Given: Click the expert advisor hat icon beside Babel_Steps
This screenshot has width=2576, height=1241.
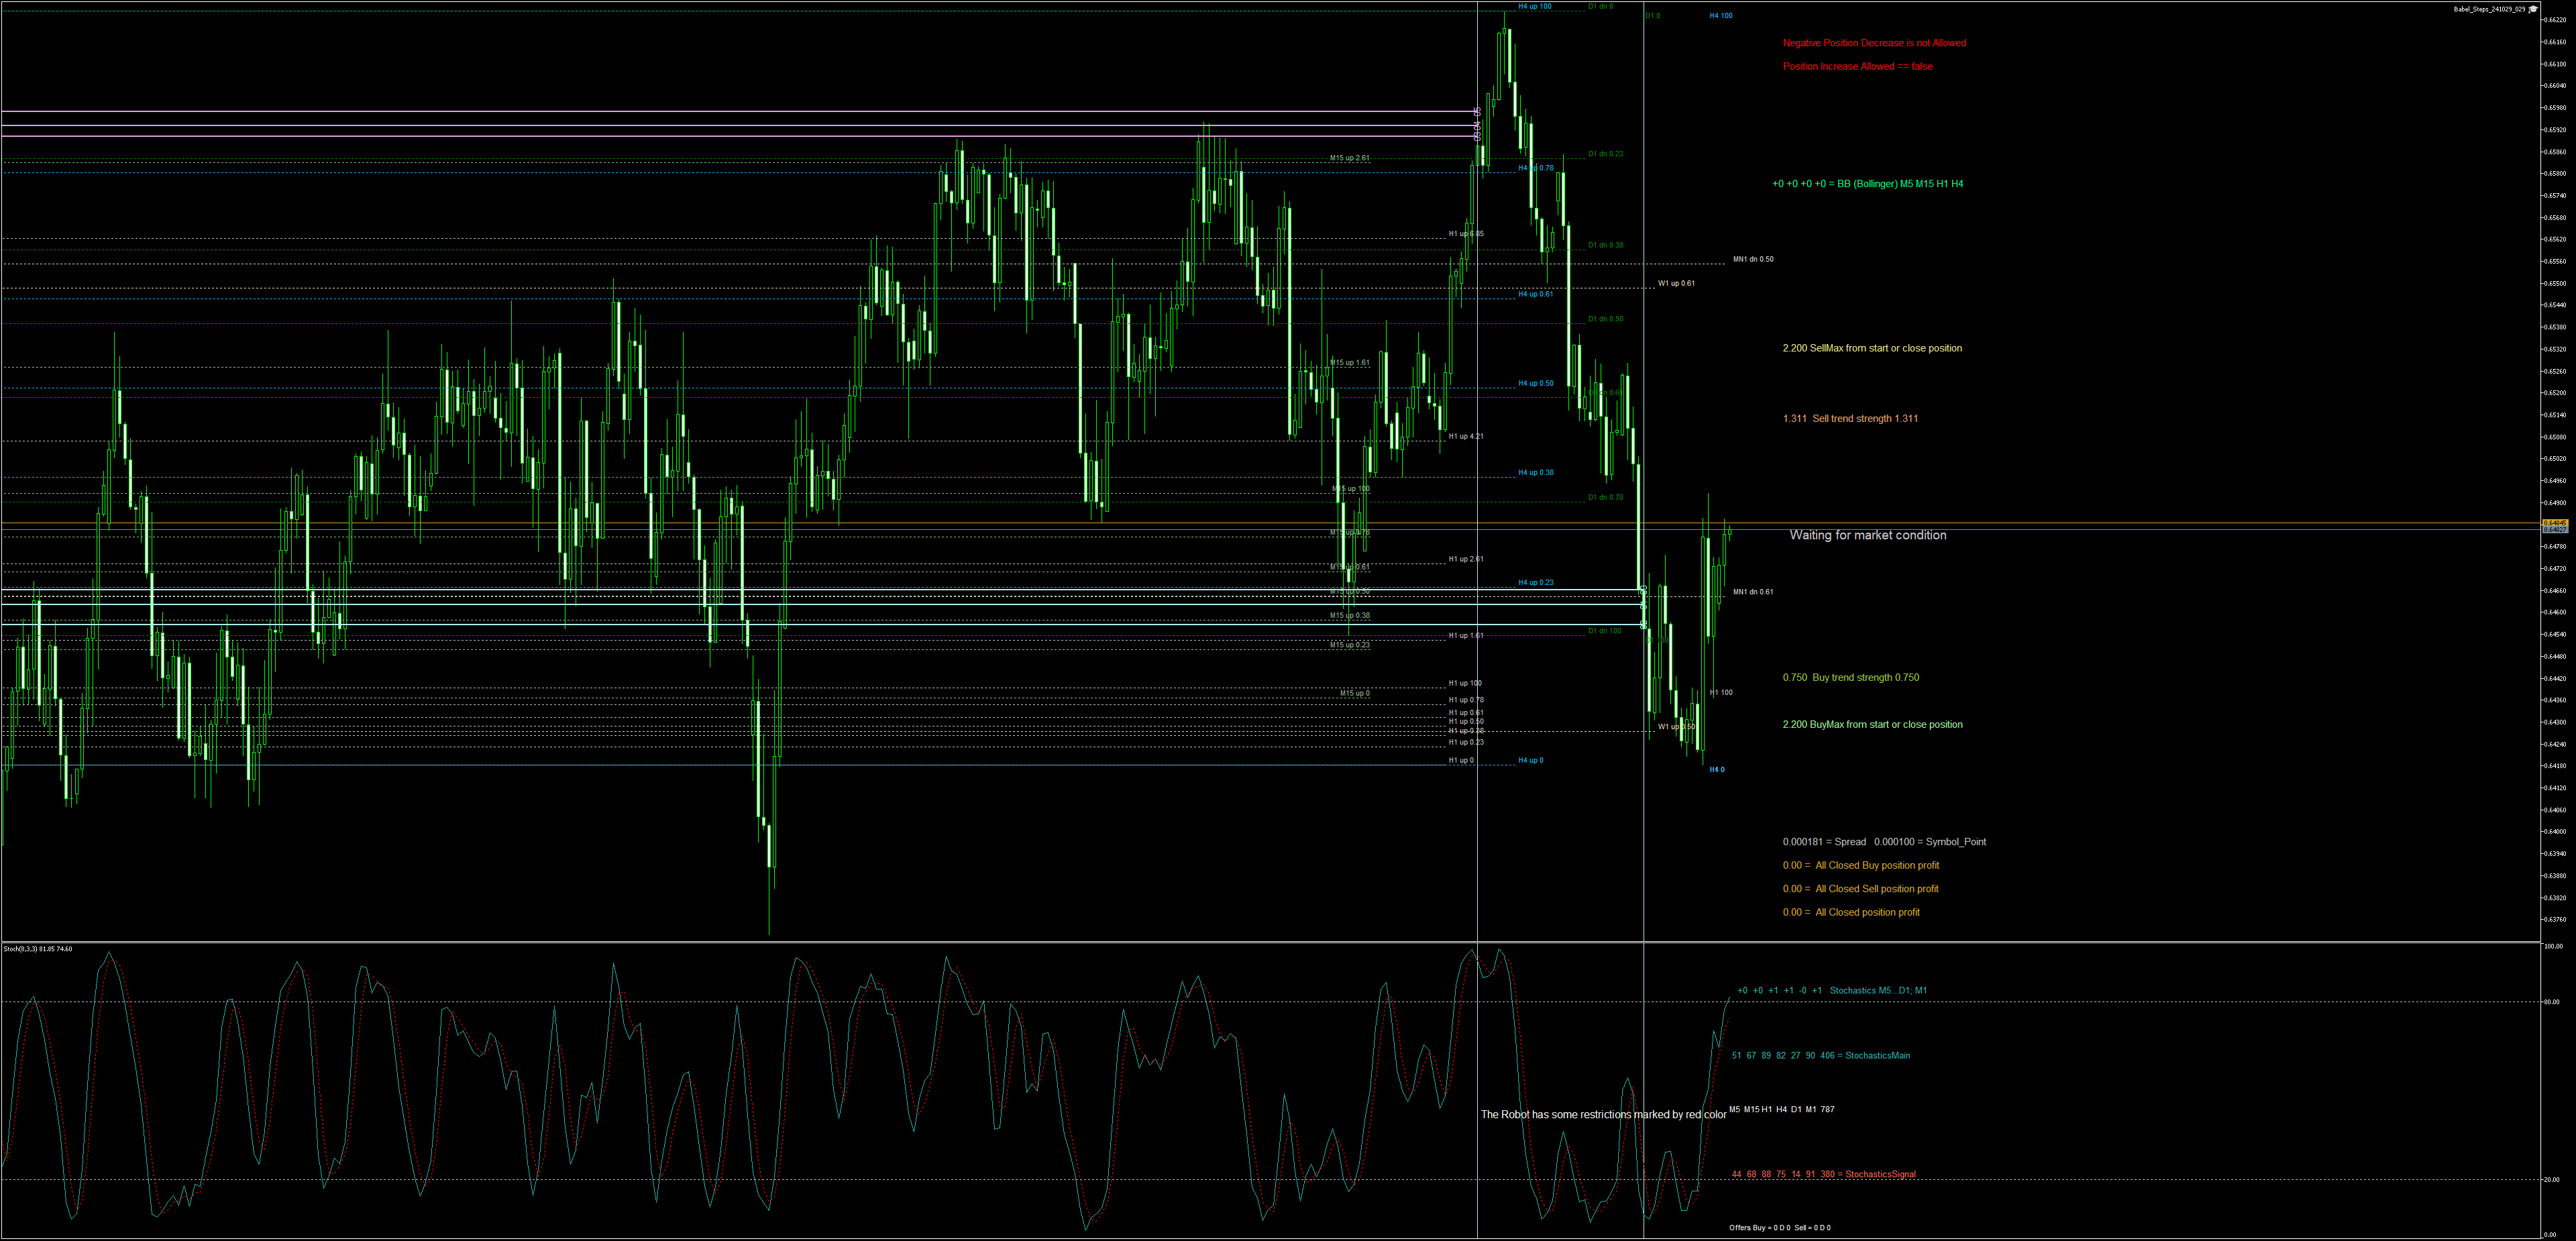Looking at the screenshot, I should tap(2534, 9).
